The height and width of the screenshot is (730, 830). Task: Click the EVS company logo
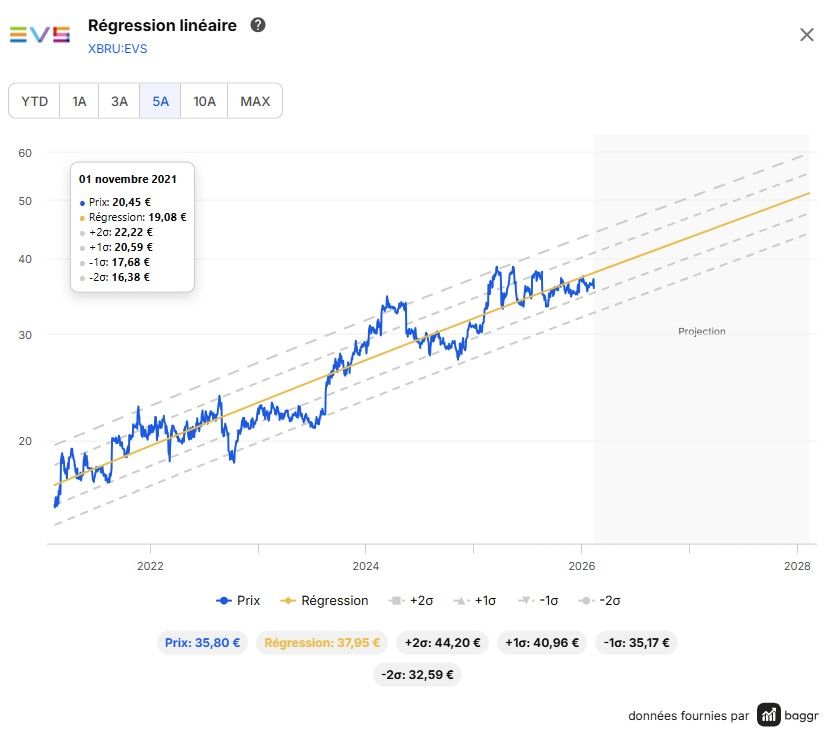coord(40,34)
